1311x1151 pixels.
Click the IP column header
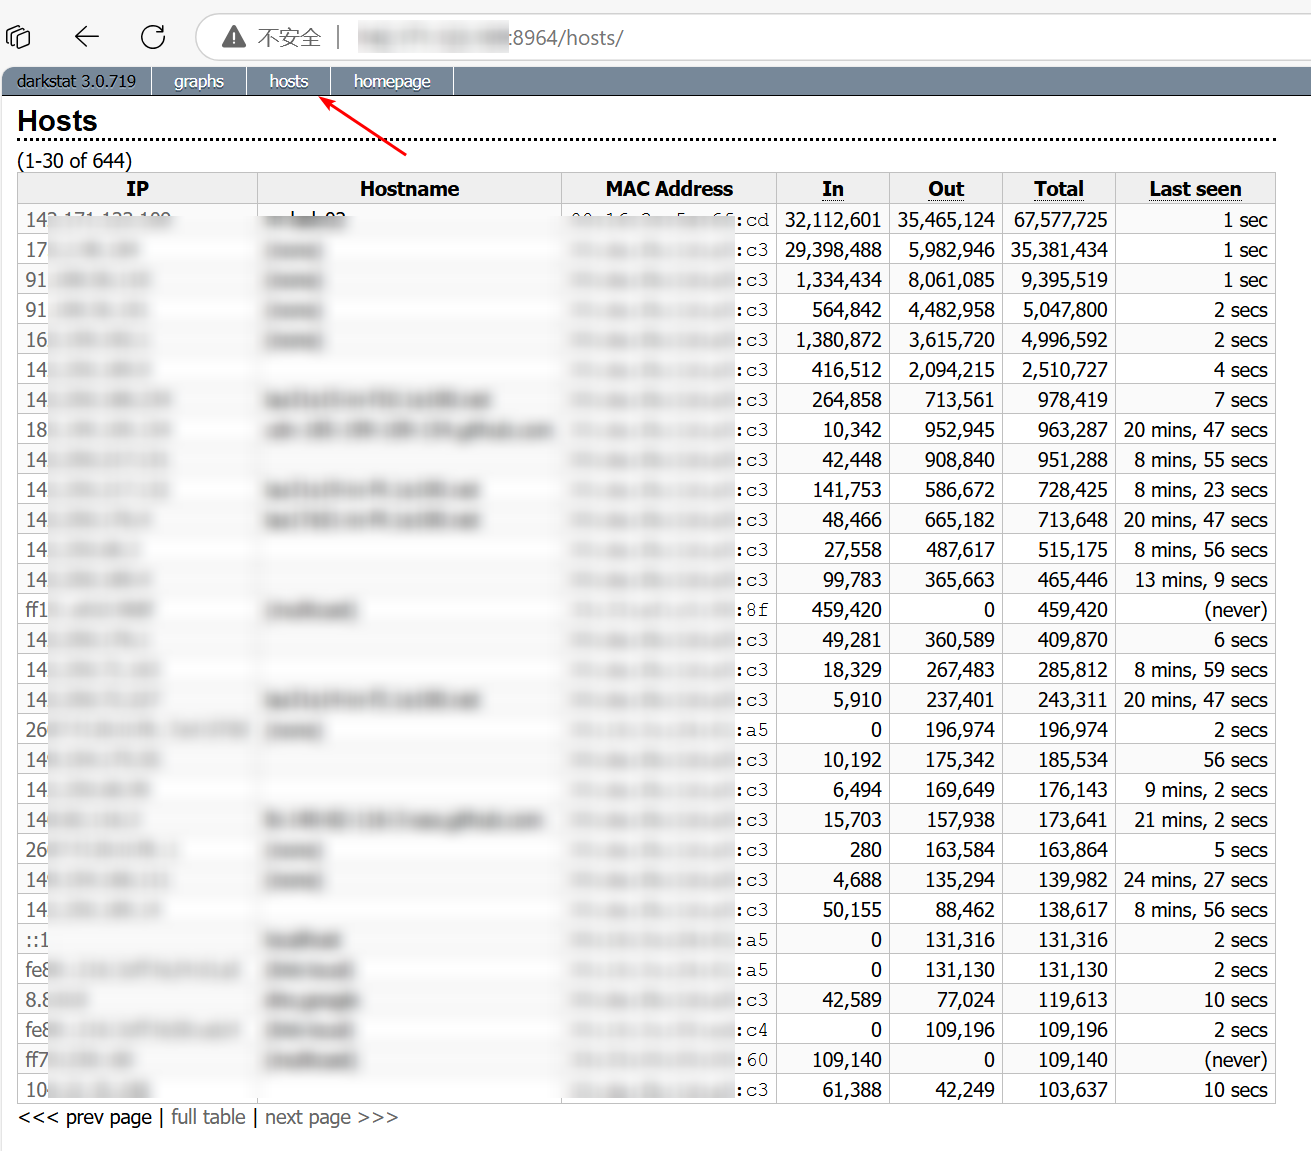[137, 189]
